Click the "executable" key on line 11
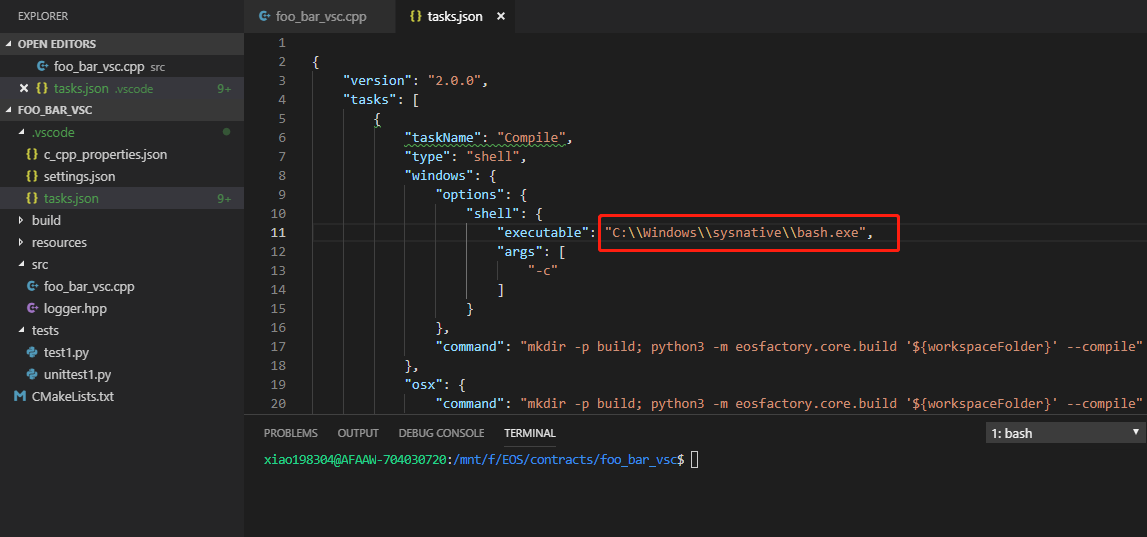The image size is (1147, 537). [544, 233]
